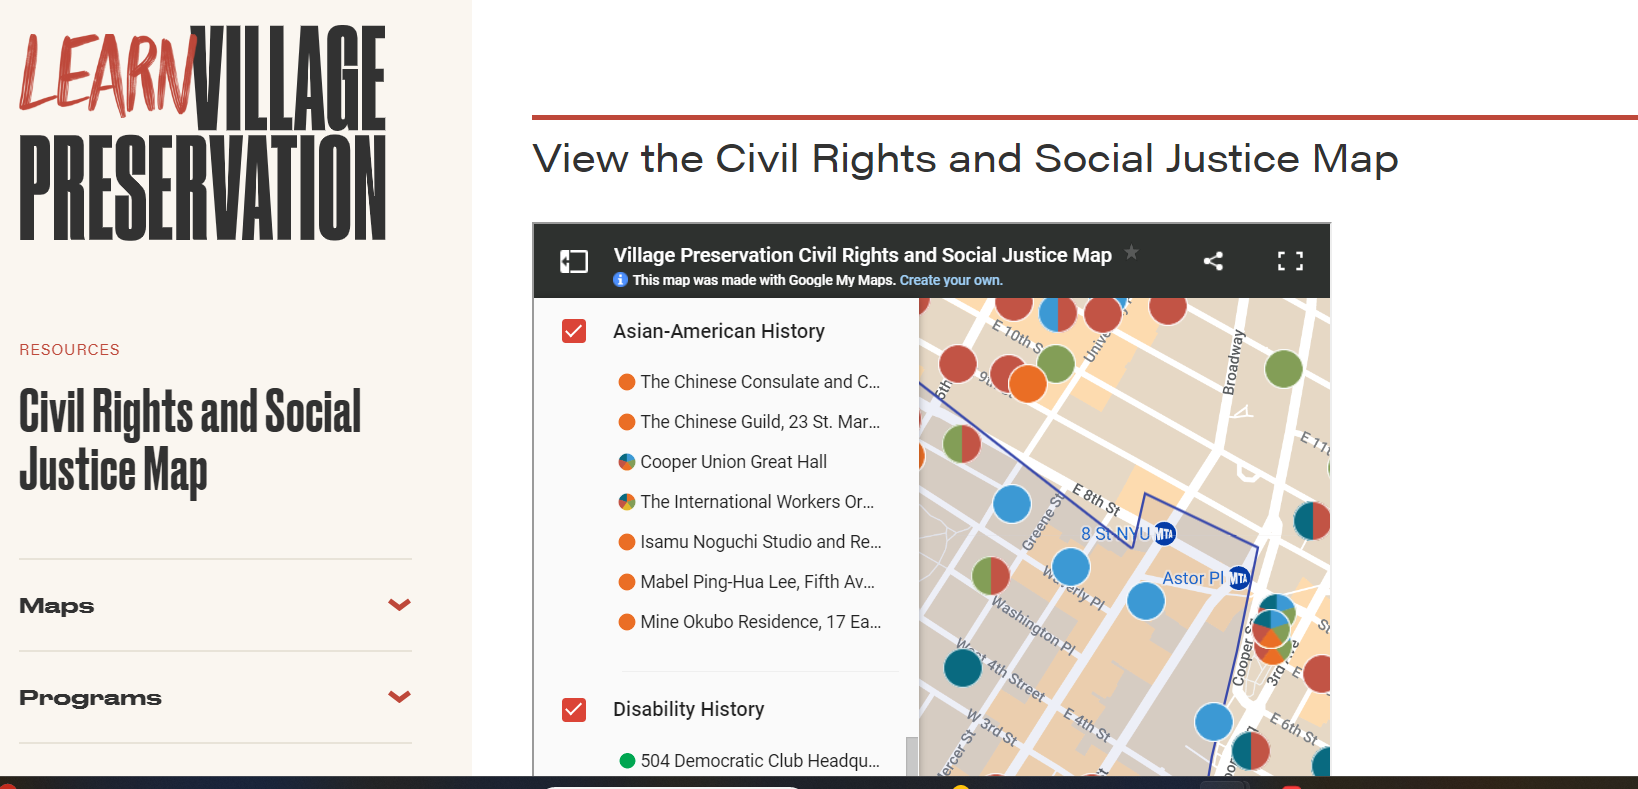
Task: Select the orange marker near E 10th St
Action: pos(1027,383)
